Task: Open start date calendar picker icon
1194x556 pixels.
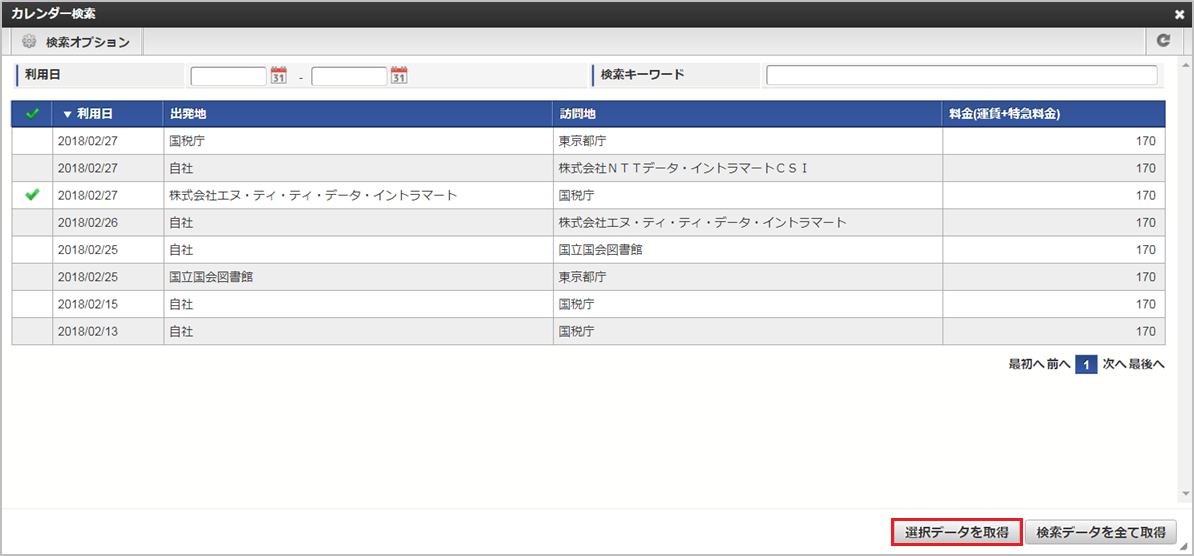Action: pos(279,75)
